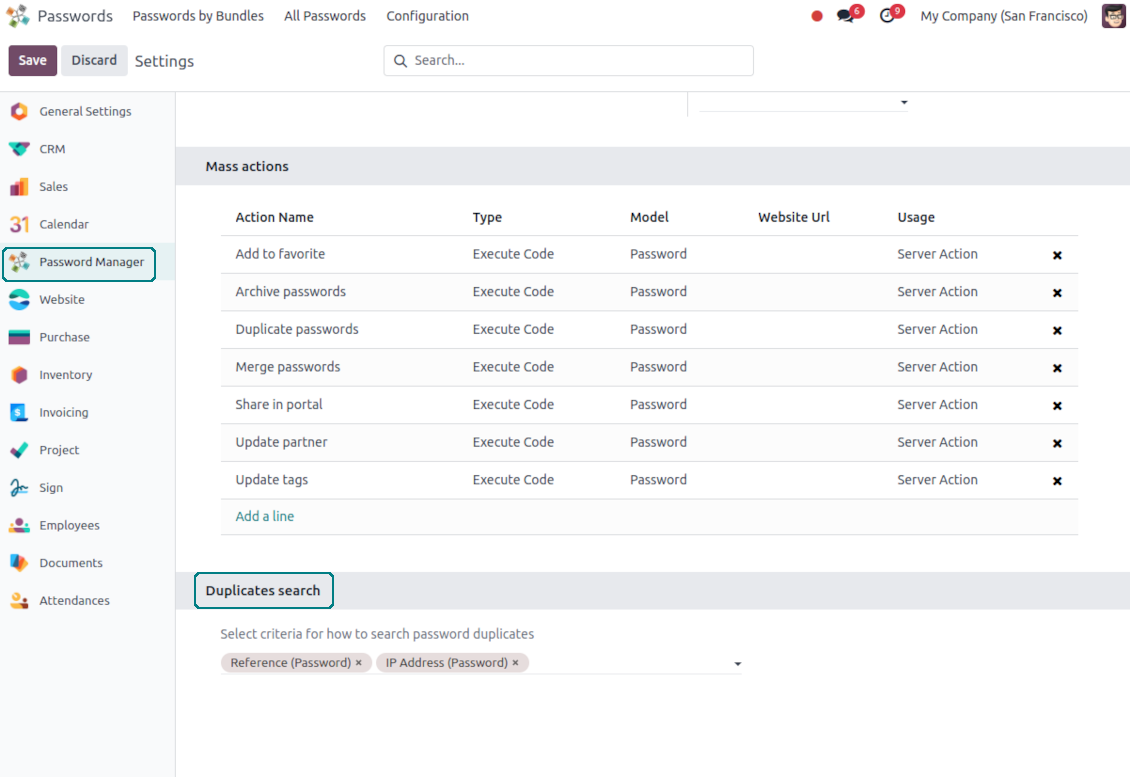
Task: Open the user avatar menu
Action: [1113, 16]
